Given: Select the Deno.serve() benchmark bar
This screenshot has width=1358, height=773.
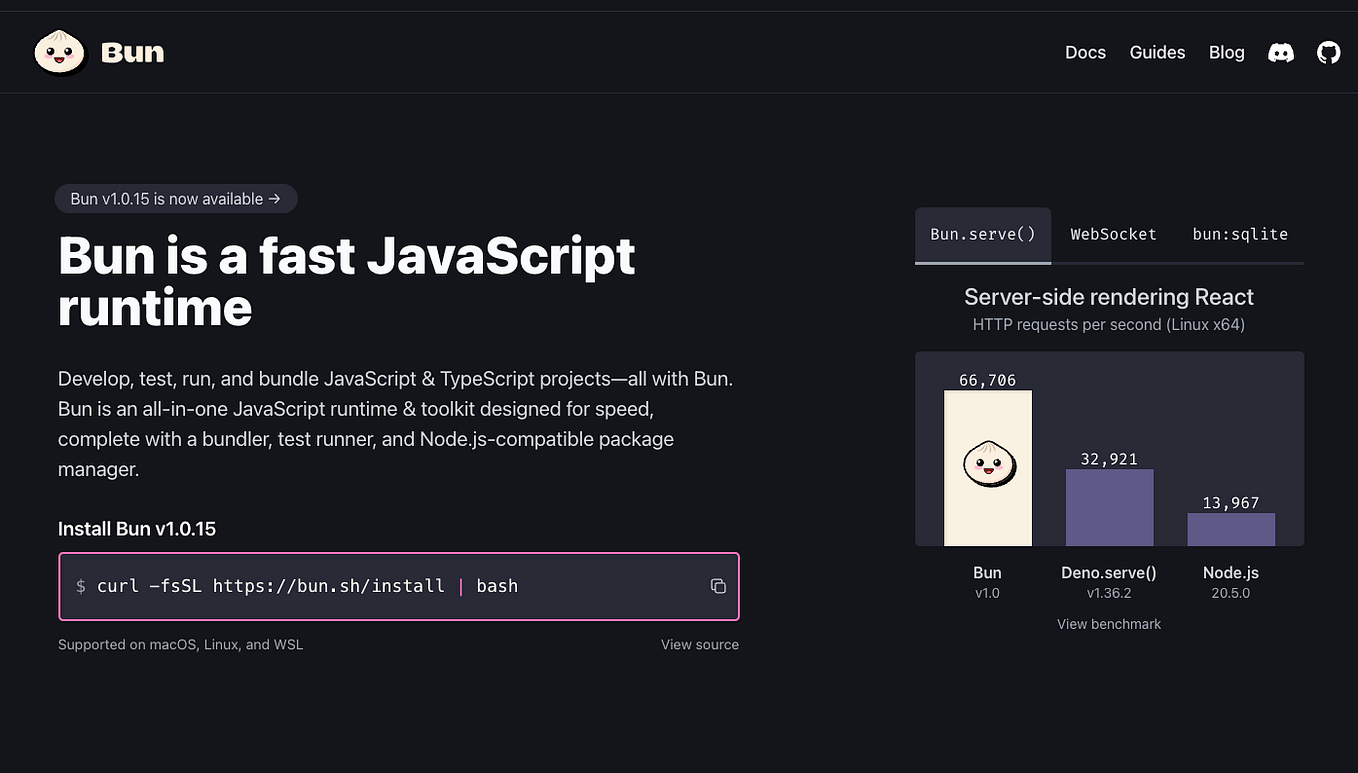Looking at the screenshot, I should click(1109, 508).
